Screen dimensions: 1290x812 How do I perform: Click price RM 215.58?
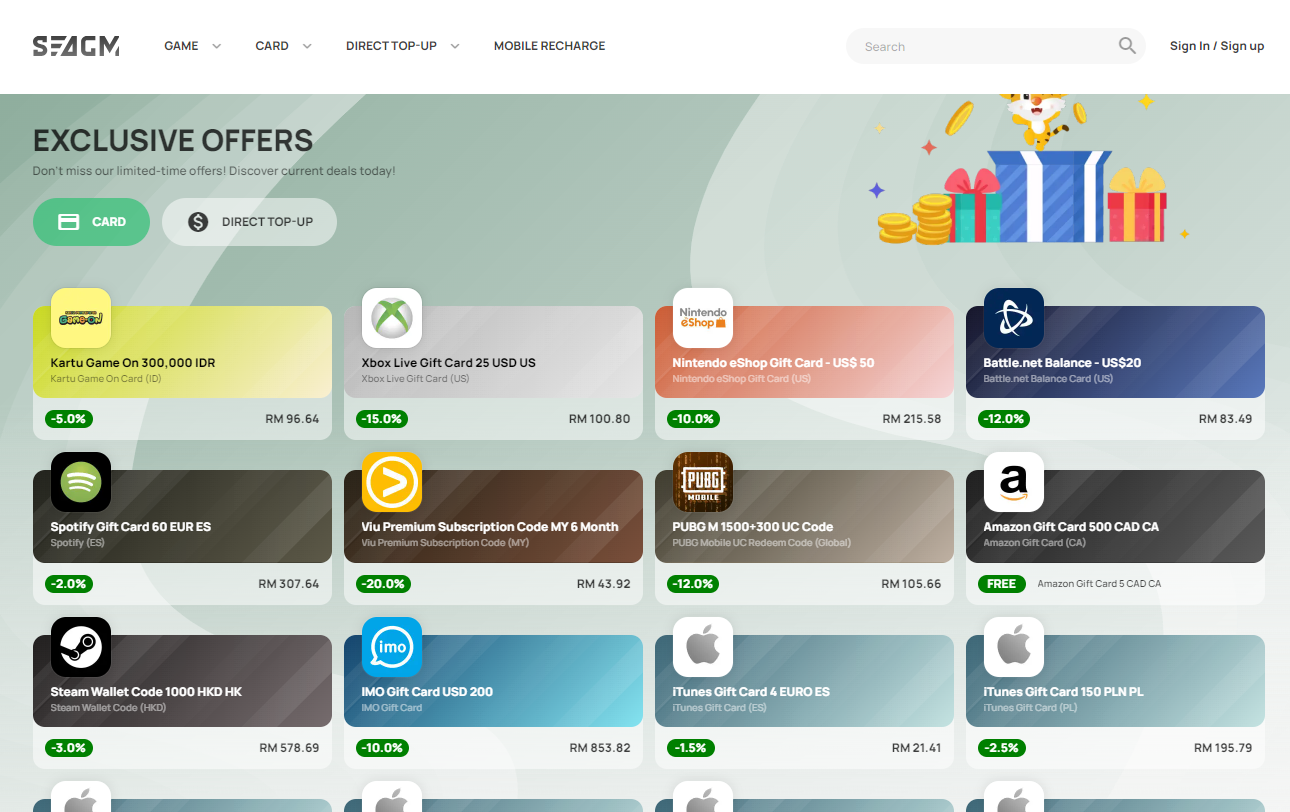pos(912,419)
